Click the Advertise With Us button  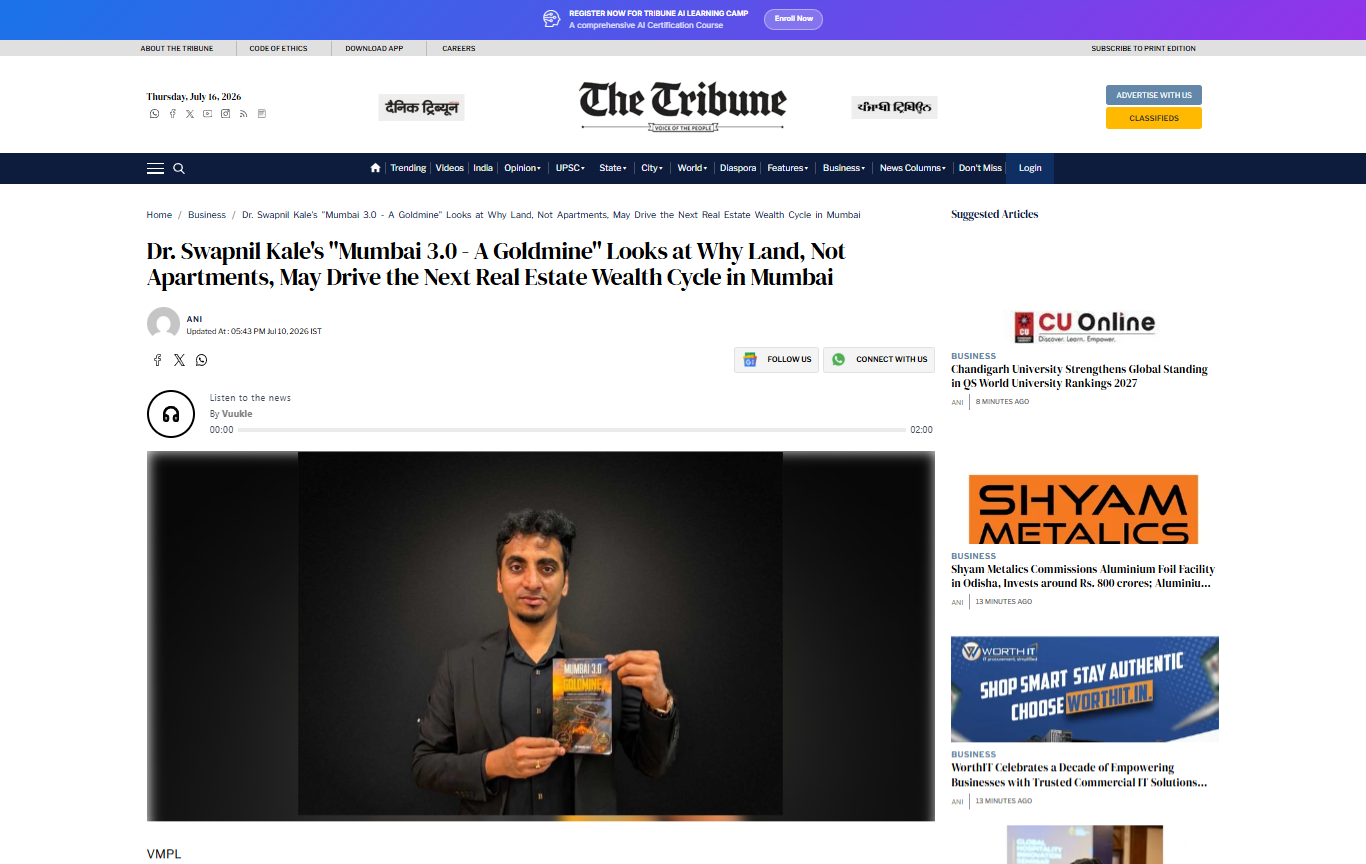click(x=1154, y=95)
